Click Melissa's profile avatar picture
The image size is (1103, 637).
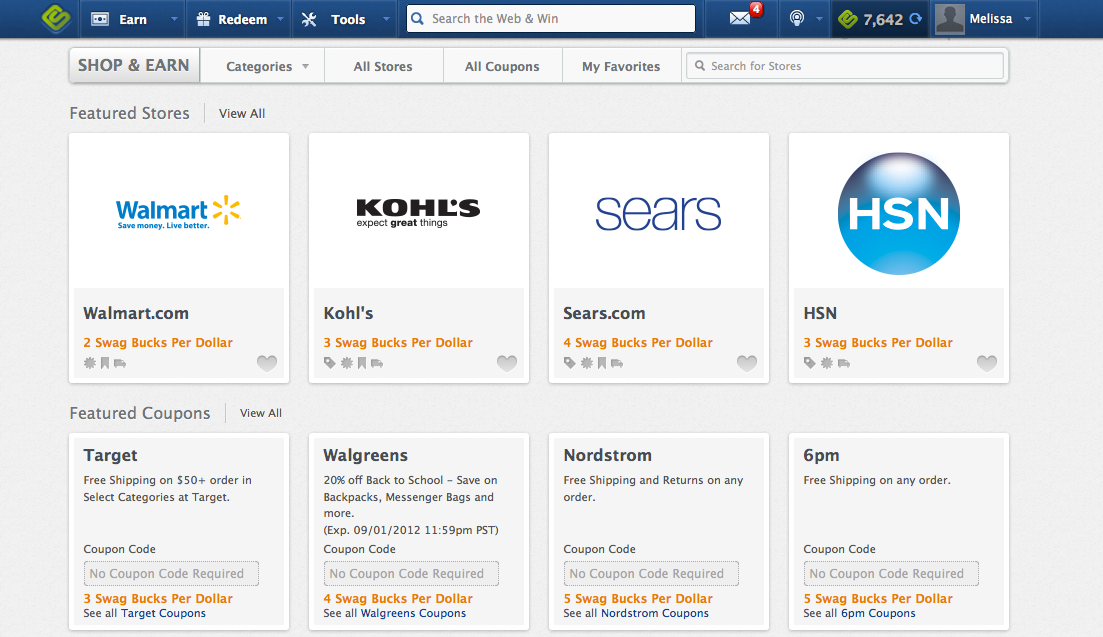(x=949, y=19)
